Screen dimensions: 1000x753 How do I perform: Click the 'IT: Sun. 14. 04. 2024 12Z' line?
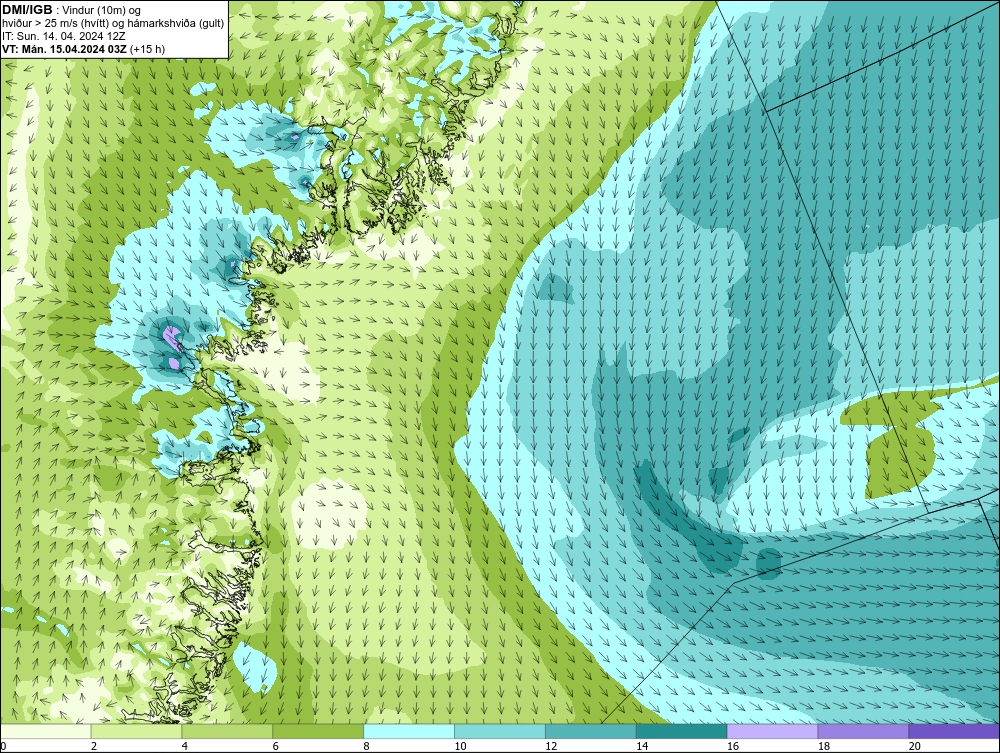64,36
